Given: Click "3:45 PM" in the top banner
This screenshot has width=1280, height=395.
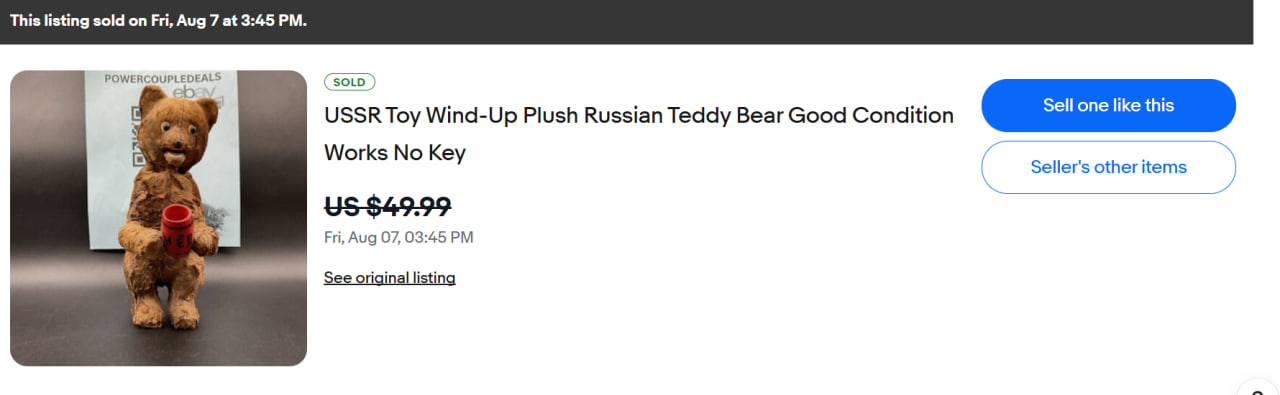Looking at the screenshot, I should click(x=271, y=21).
